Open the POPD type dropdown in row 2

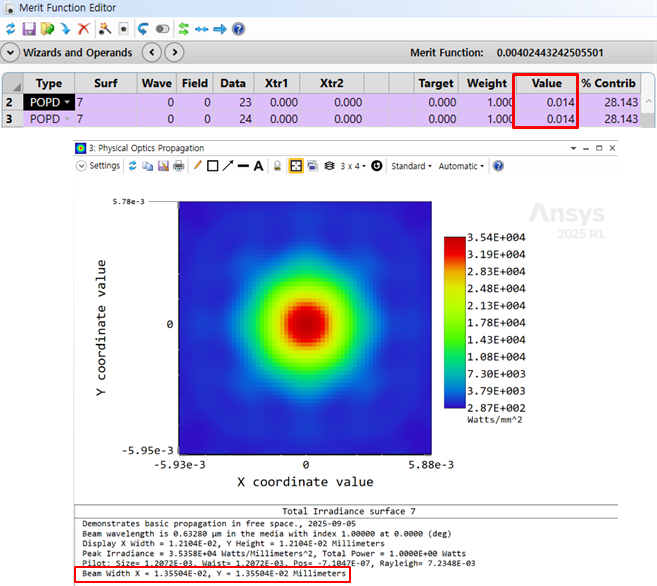(x=68, y=103)
